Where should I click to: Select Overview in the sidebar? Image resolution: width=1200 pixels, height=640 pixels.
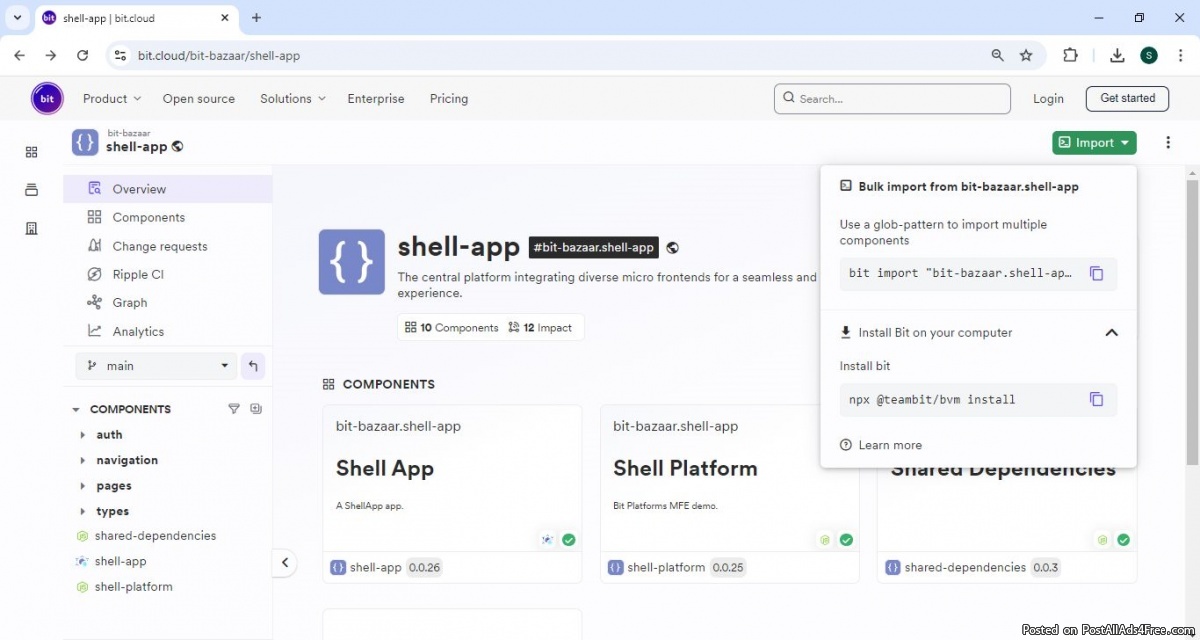click(167, 189)
